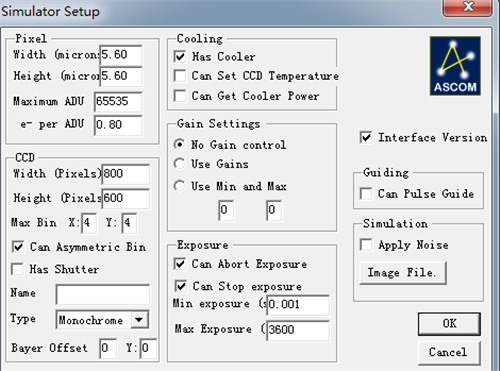Click the Simulation group label
Image resolution: width=500 pixels, height=371 pixels.
click(395, 224)
